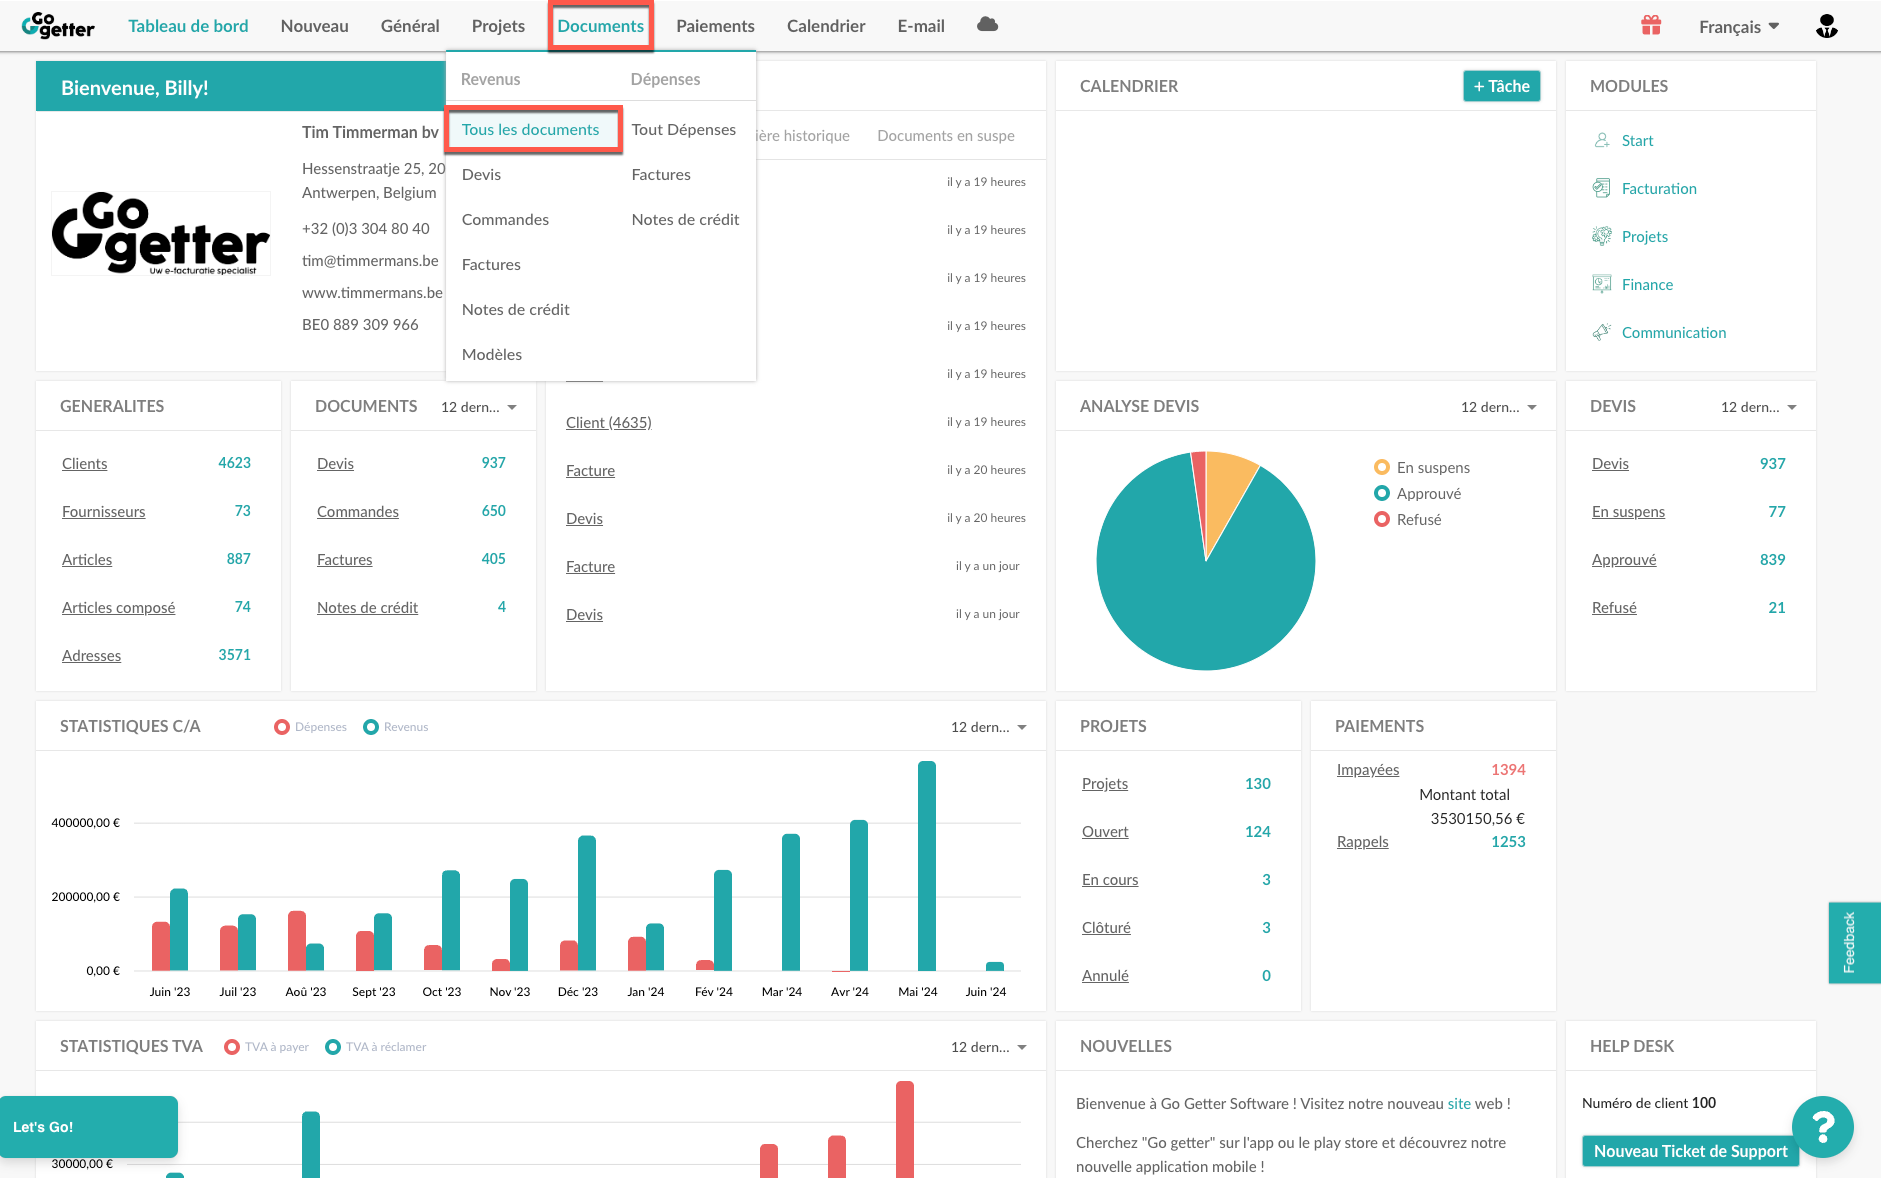The image size is (1881, 1178).
Task: Open the Rappels link
Action: 1362,842
